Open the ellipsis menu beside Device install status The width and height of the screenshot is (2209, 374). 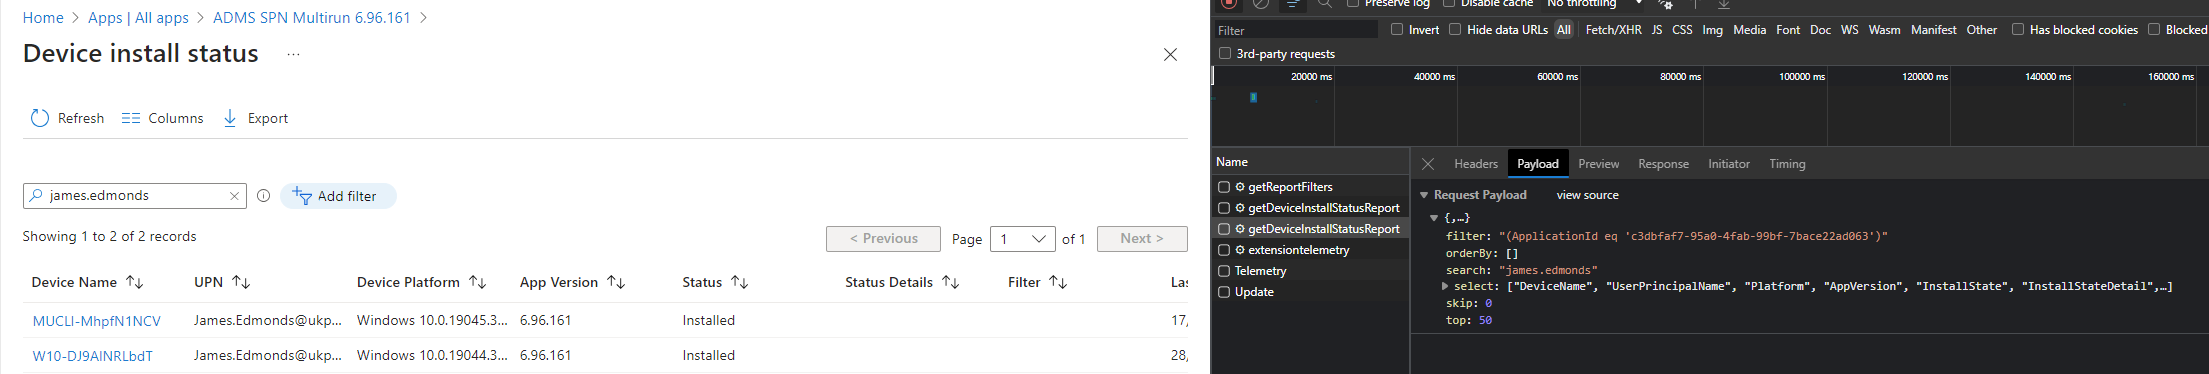pos(293,54)
